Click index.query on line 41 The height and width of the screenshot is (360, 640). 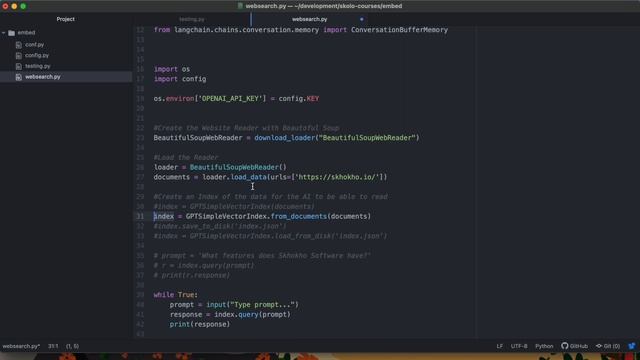236,315
